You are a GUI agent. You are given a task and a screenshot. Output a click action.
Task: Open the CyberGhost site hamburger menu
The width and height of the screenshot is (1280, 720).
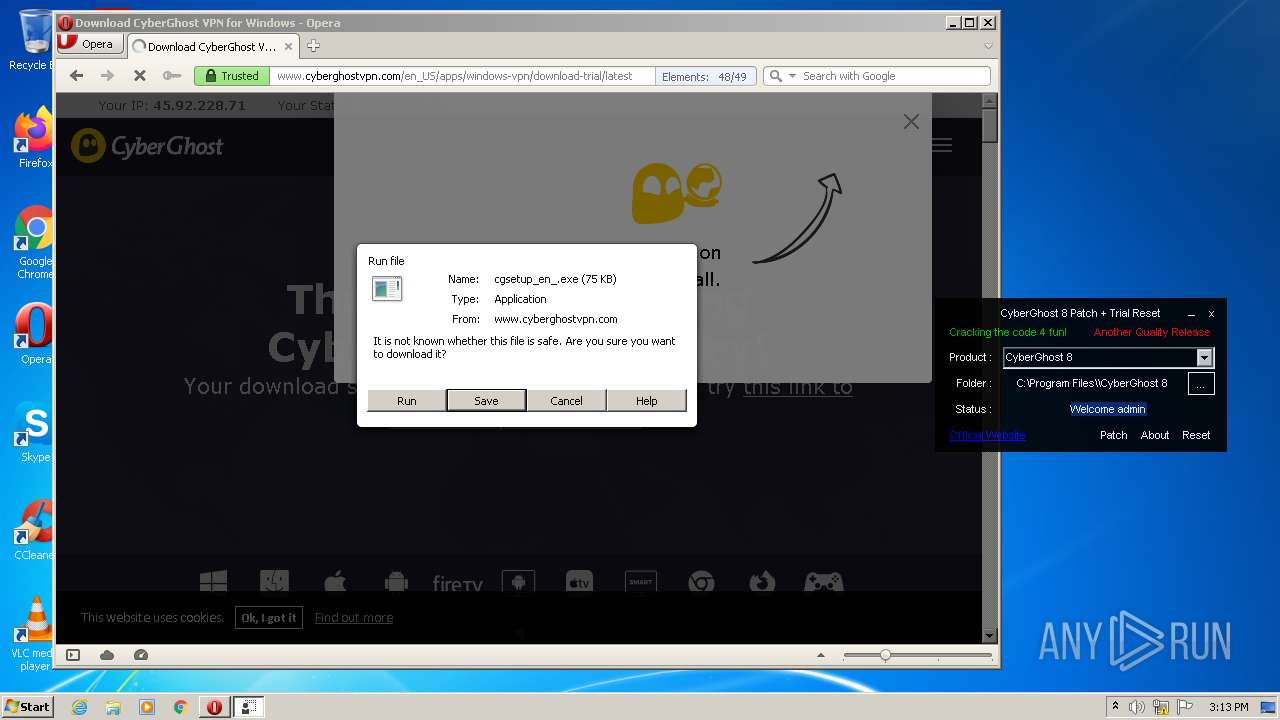coord(942,146)
